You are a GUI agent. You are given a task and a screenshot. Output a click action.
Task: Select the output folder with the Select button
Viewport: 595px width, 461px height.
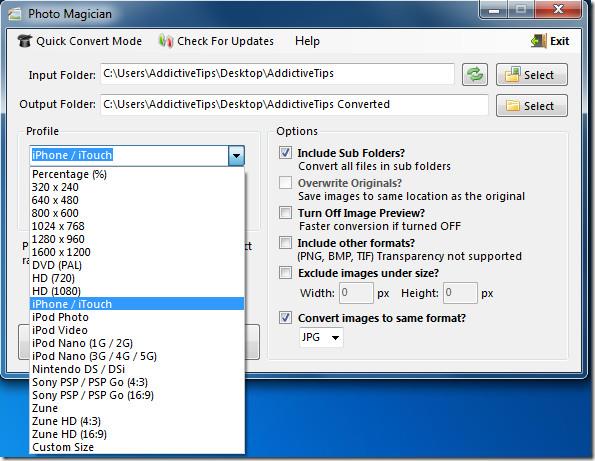tap(532, 105)
